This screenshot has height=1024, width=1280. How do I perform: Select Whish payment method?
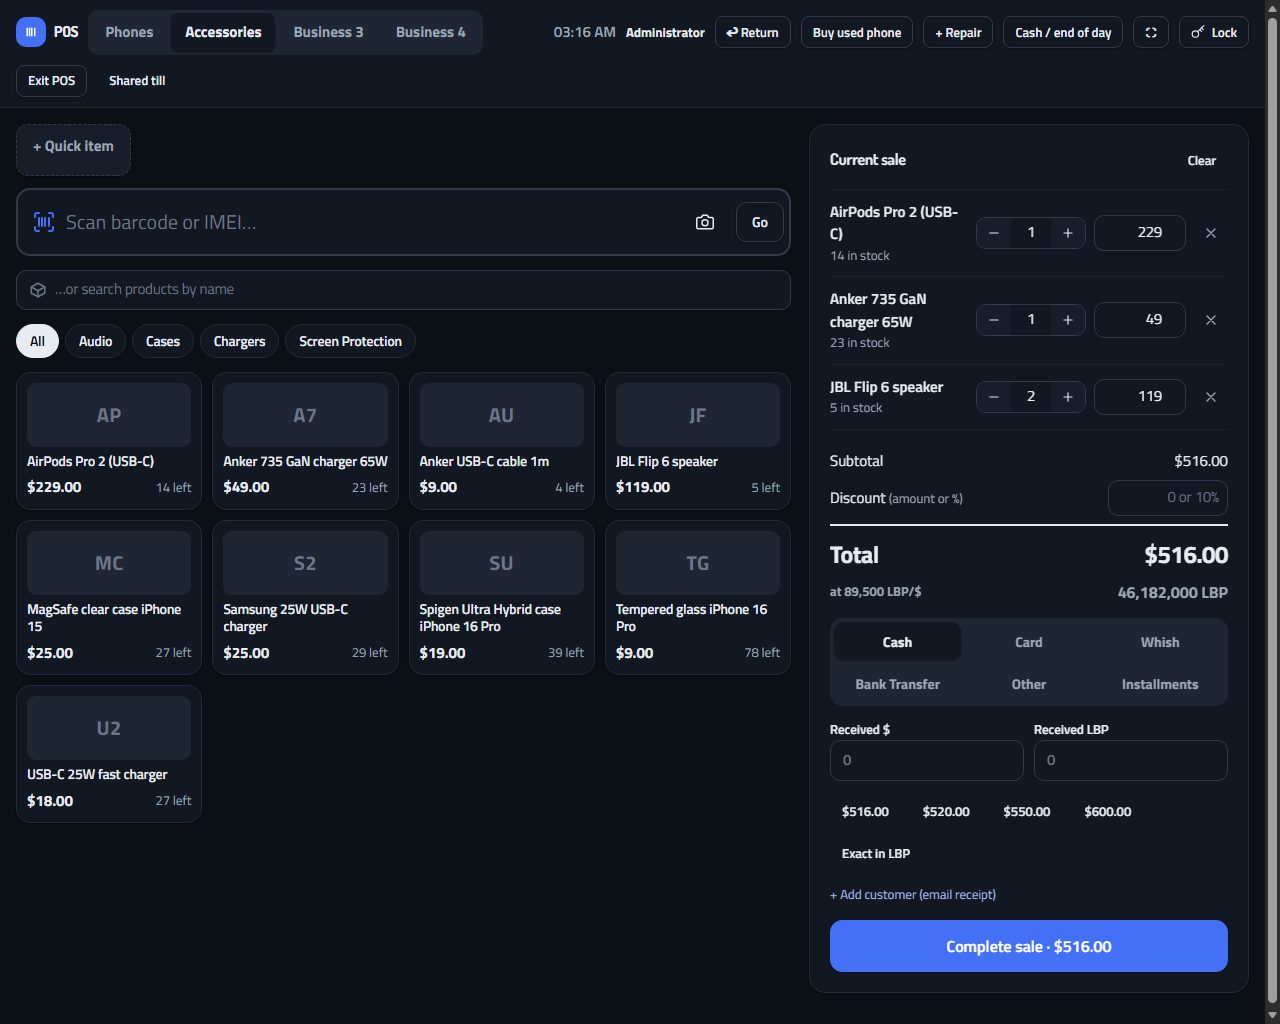(1160, 642)
